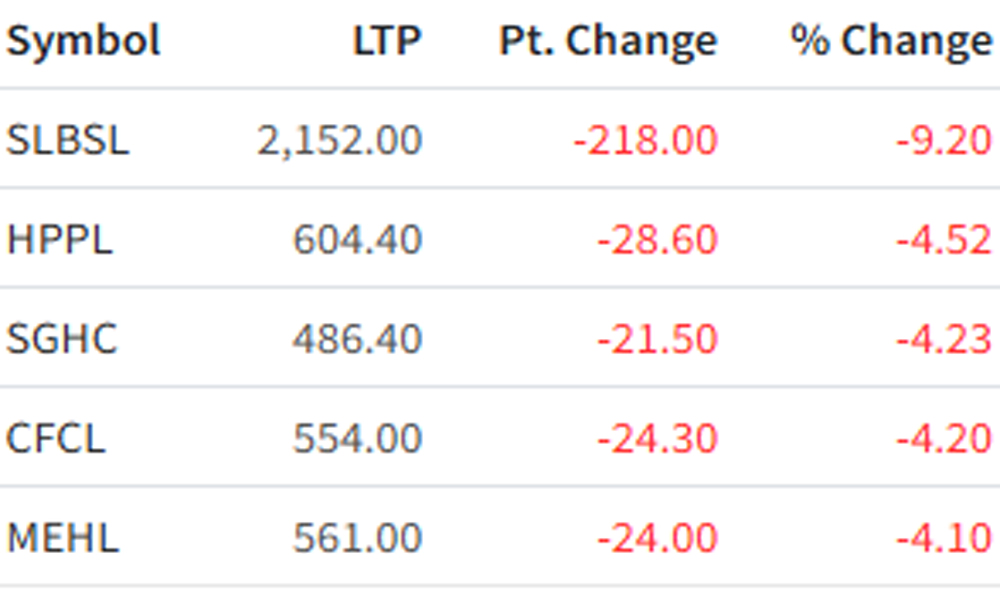Click SGHC's LTP value 486.40

(x=357, y=339)
